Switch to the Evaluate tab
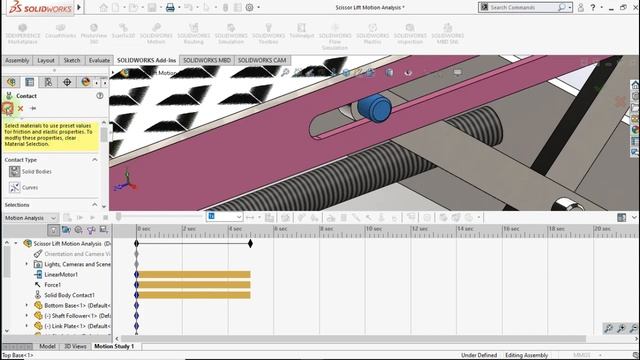The image size is (640, 360). [x=100, y=60]
